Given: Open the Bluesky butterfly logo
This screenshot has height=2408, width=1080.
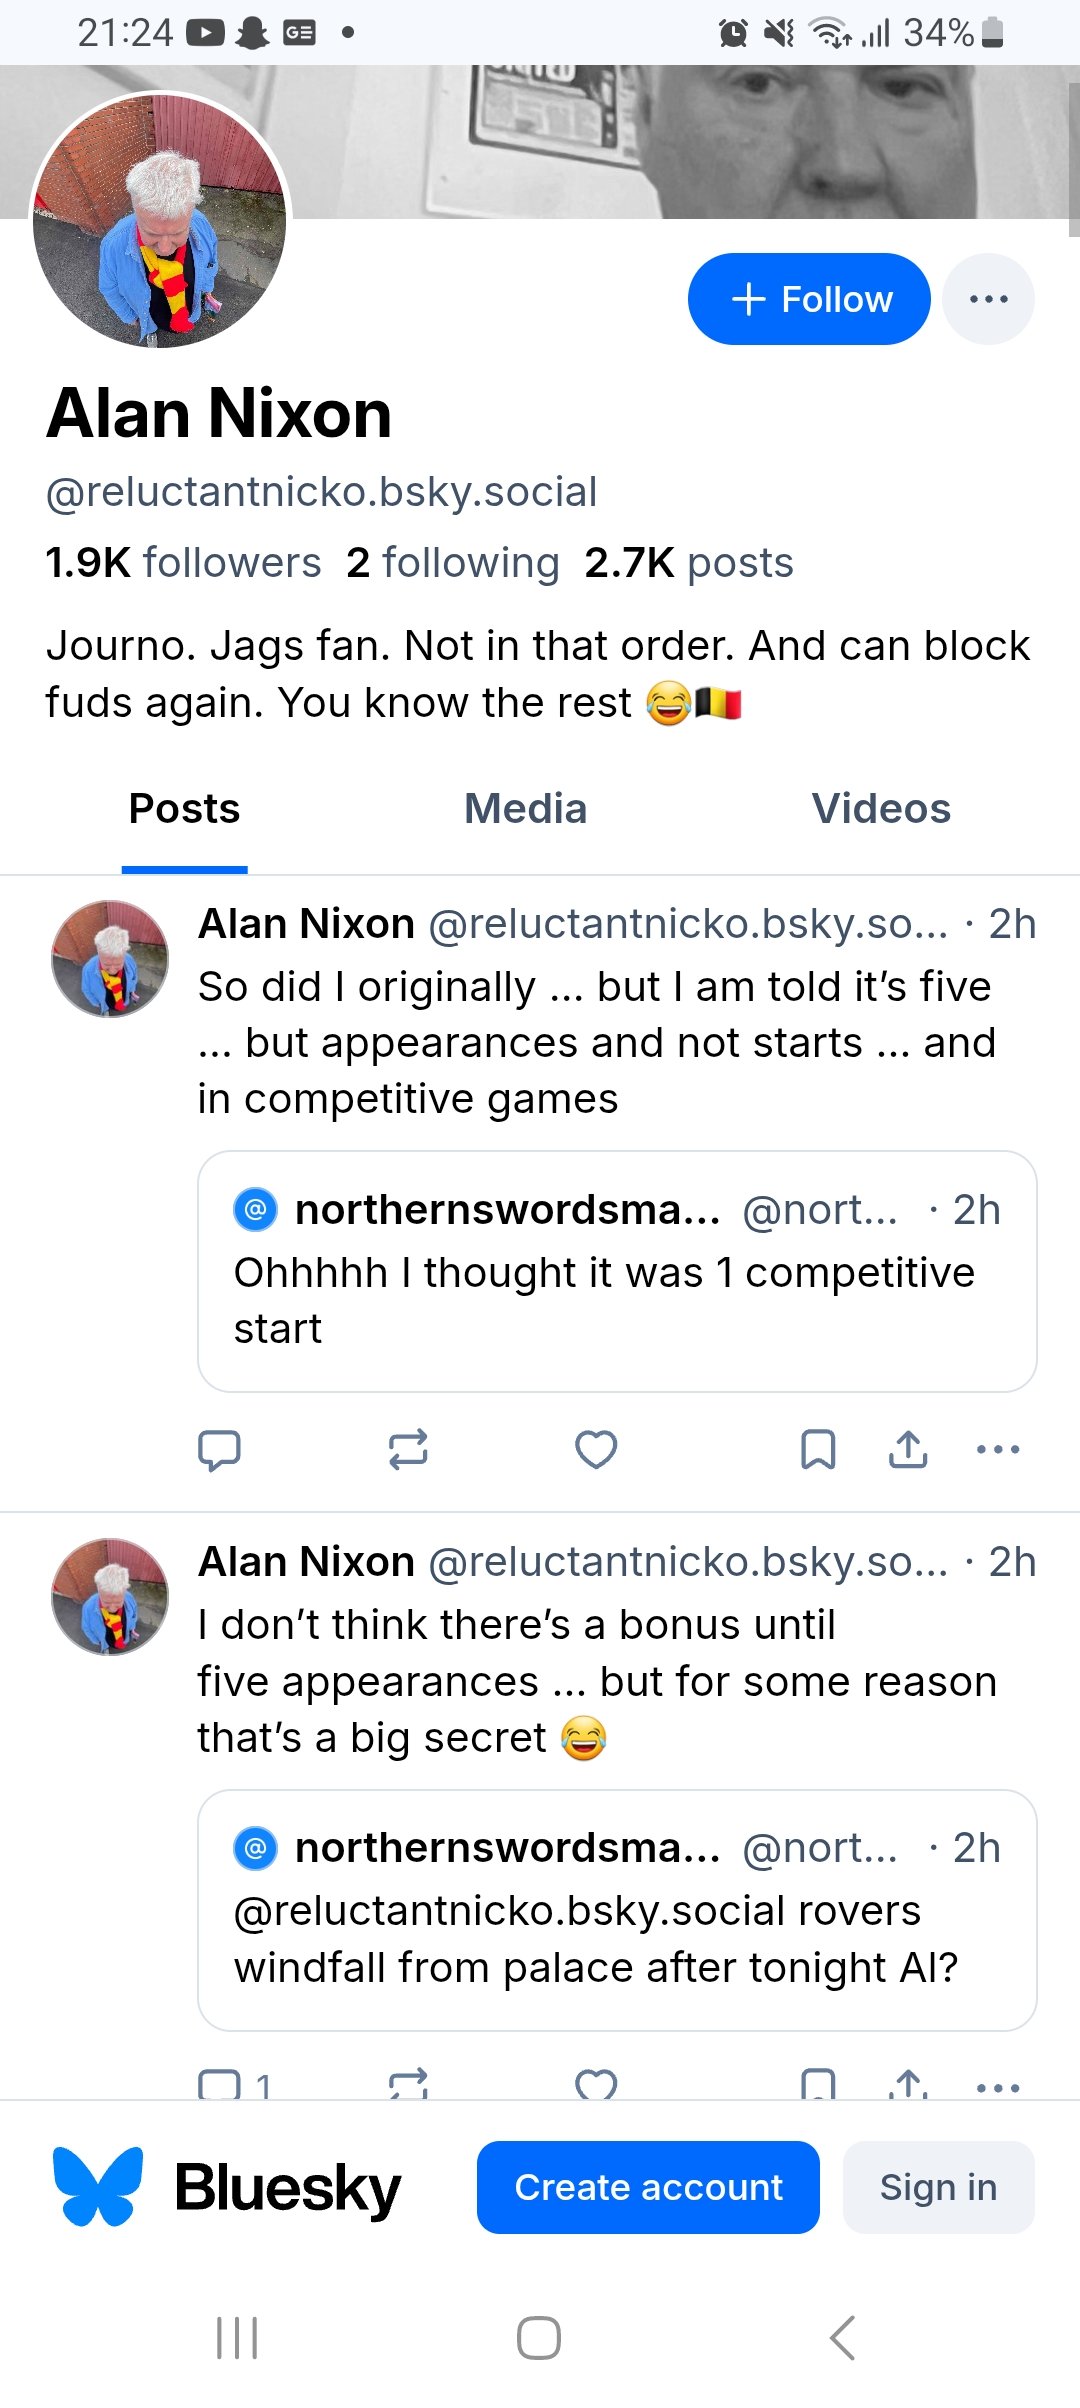Looking at the screenshot, I should coord(98,2187).
